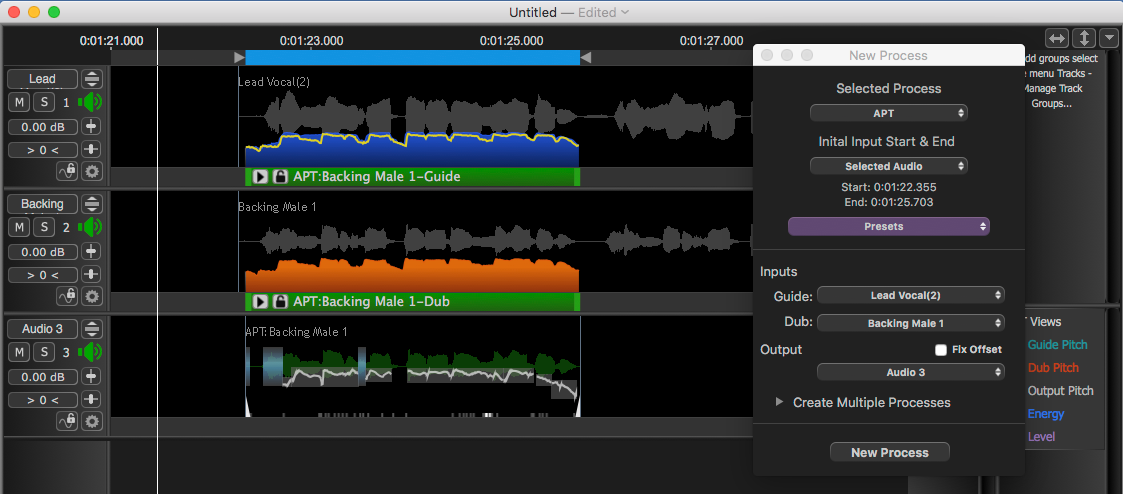Screen dimensions: 1123x494
Task: Open the Selected Process APT dropdown
Action: click(889, 113)
